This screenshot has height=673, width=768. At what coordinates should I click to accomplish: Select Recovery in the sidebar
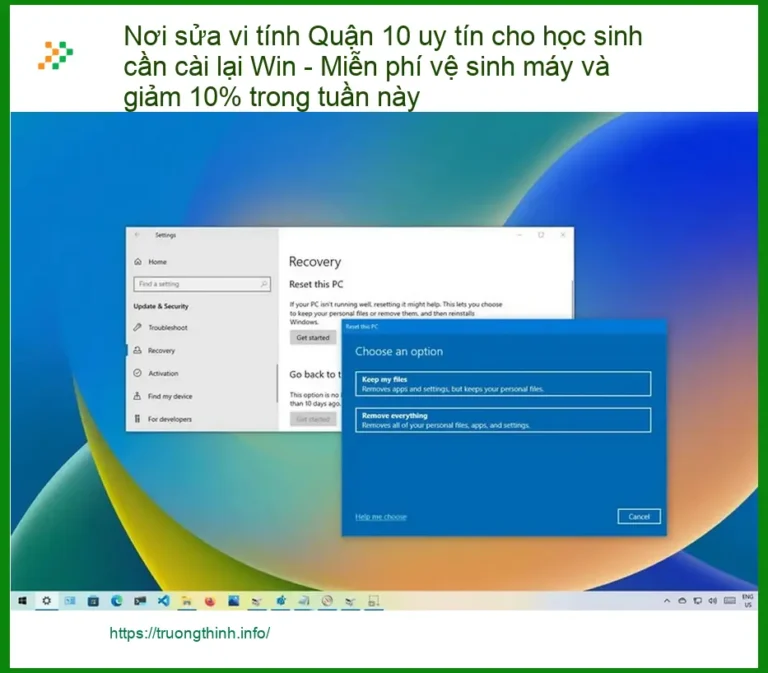point(161,351)
